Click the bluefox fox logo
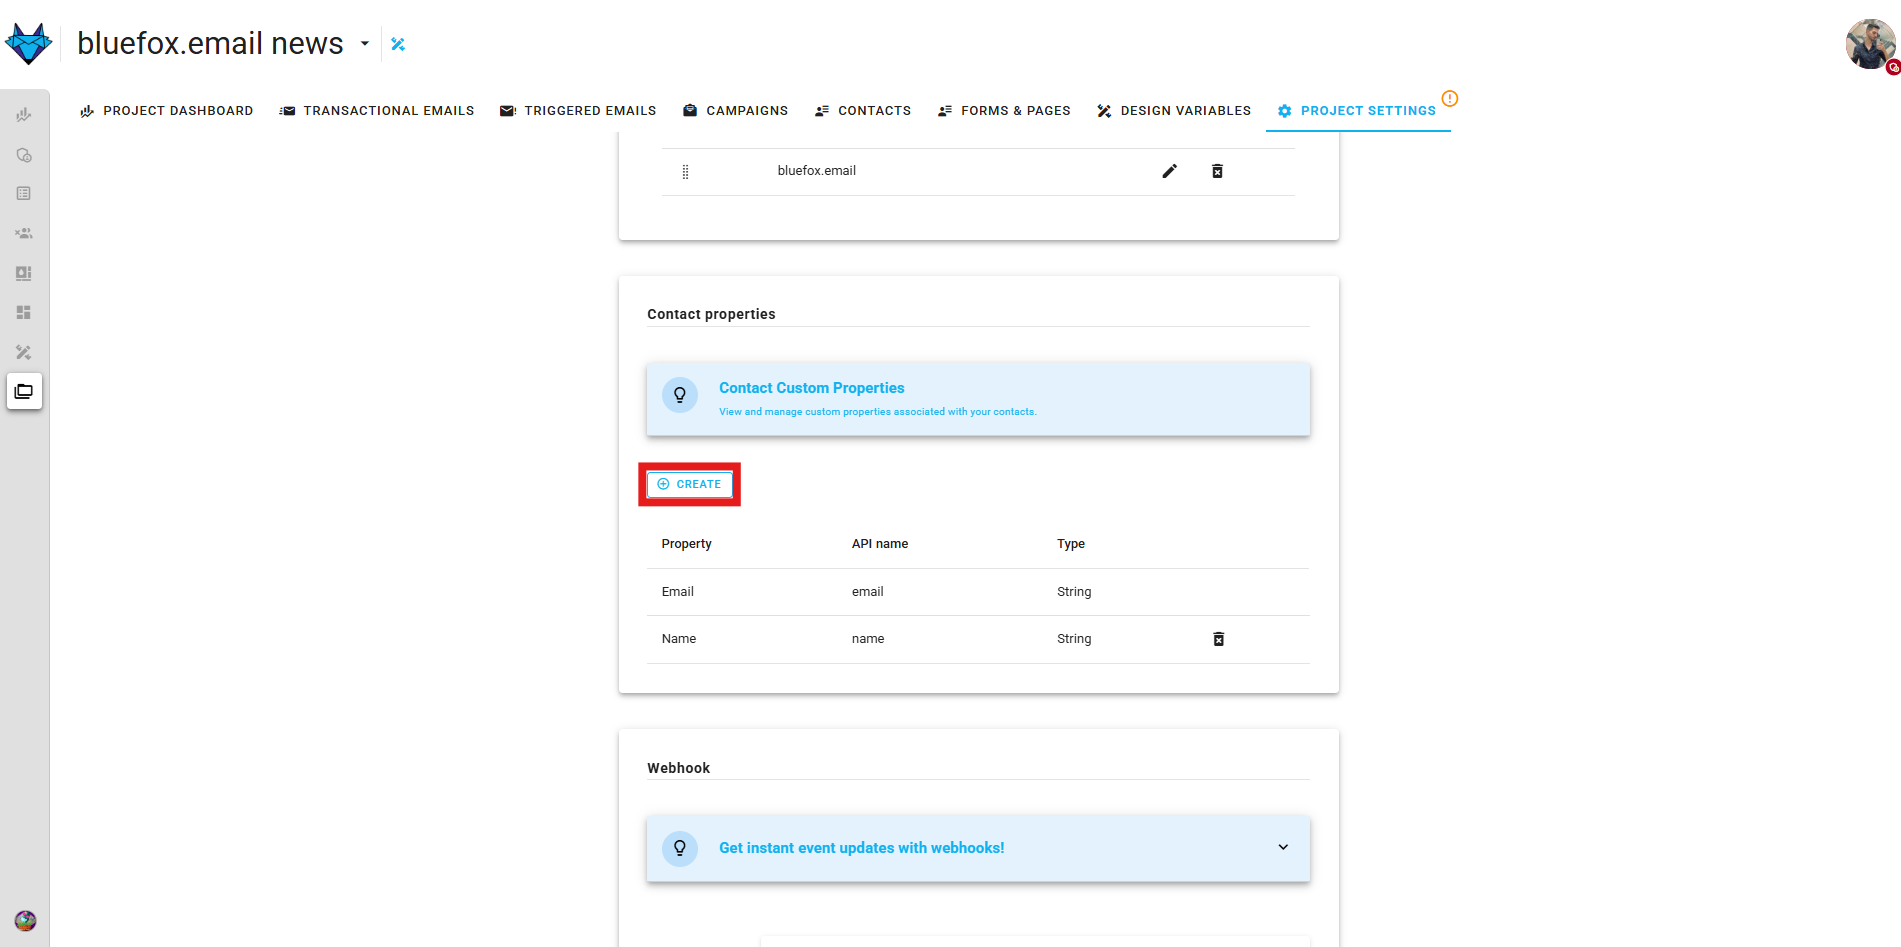1901x947 pixels. (x=28, y=43)
